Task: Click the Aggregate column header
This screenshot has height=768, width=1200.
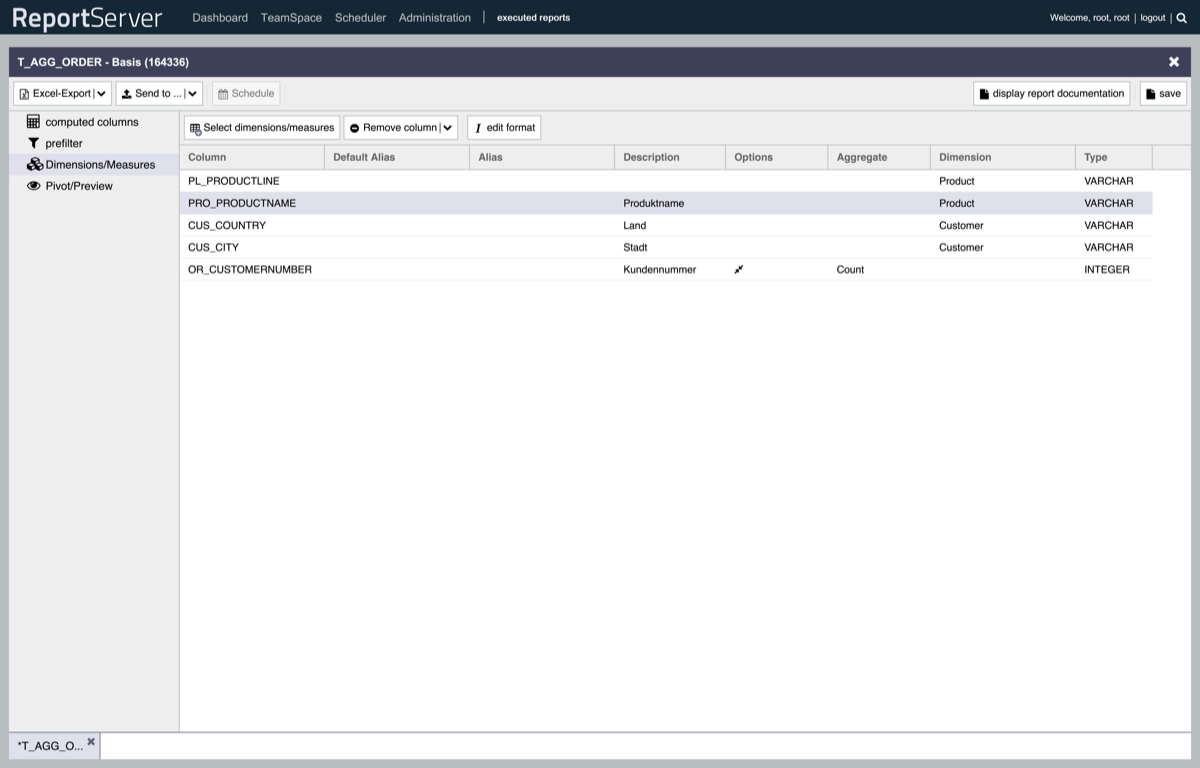Action: [879, 157]
